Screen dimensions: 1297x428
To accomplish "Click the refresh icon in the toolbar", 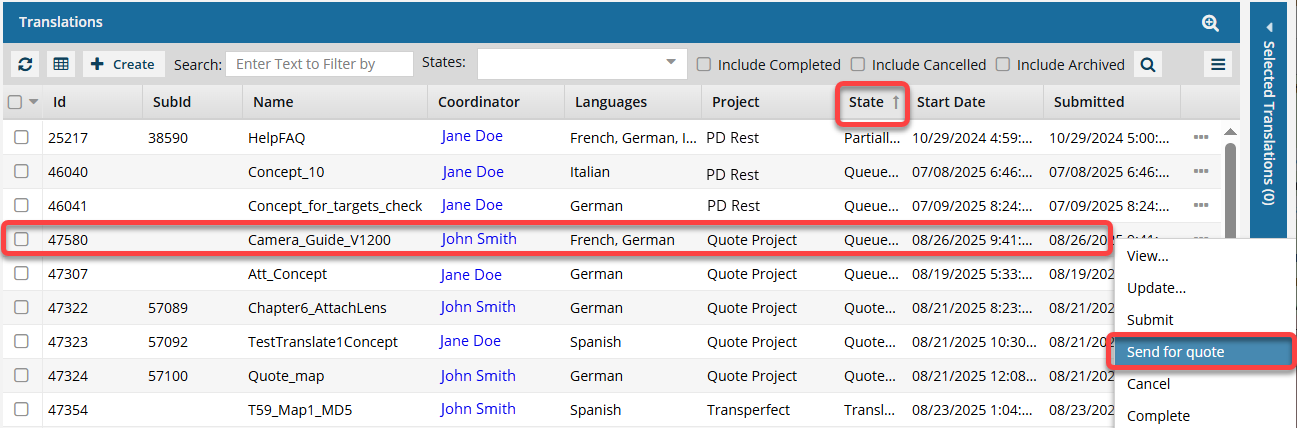I will tap(25, 64).
